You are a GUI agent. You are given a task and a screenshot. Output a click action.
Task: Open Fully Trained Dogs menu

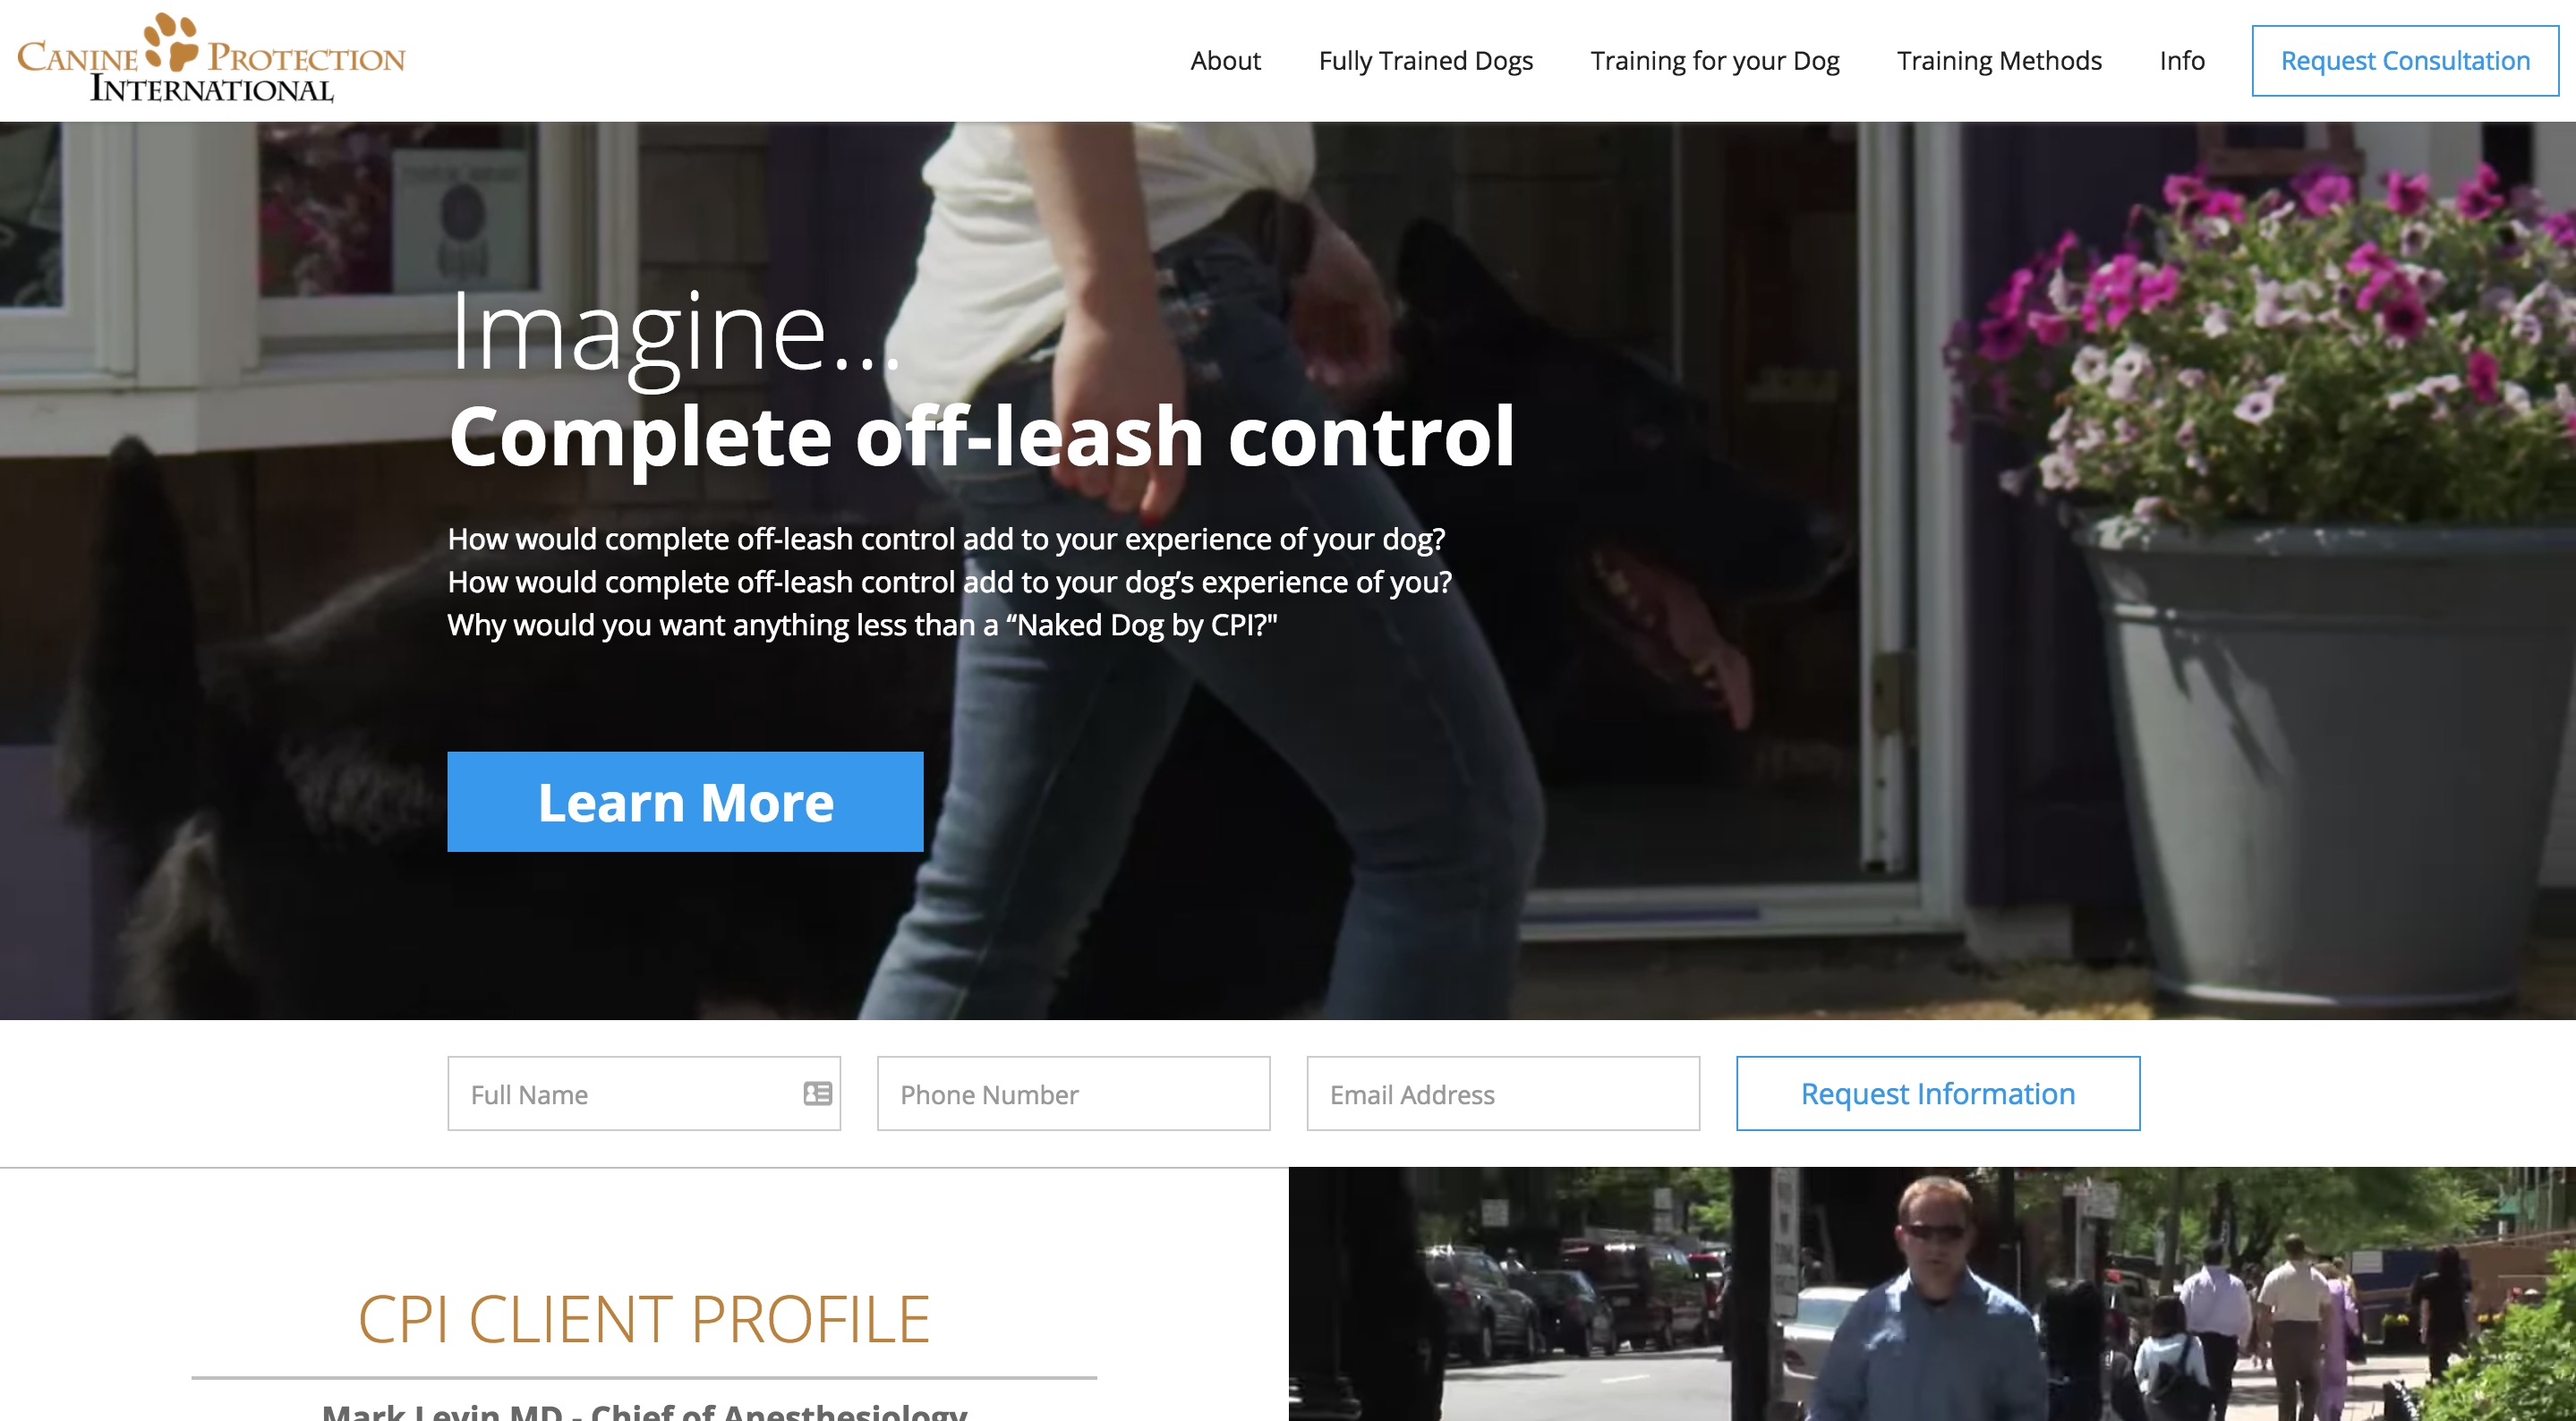(1425, 61)
